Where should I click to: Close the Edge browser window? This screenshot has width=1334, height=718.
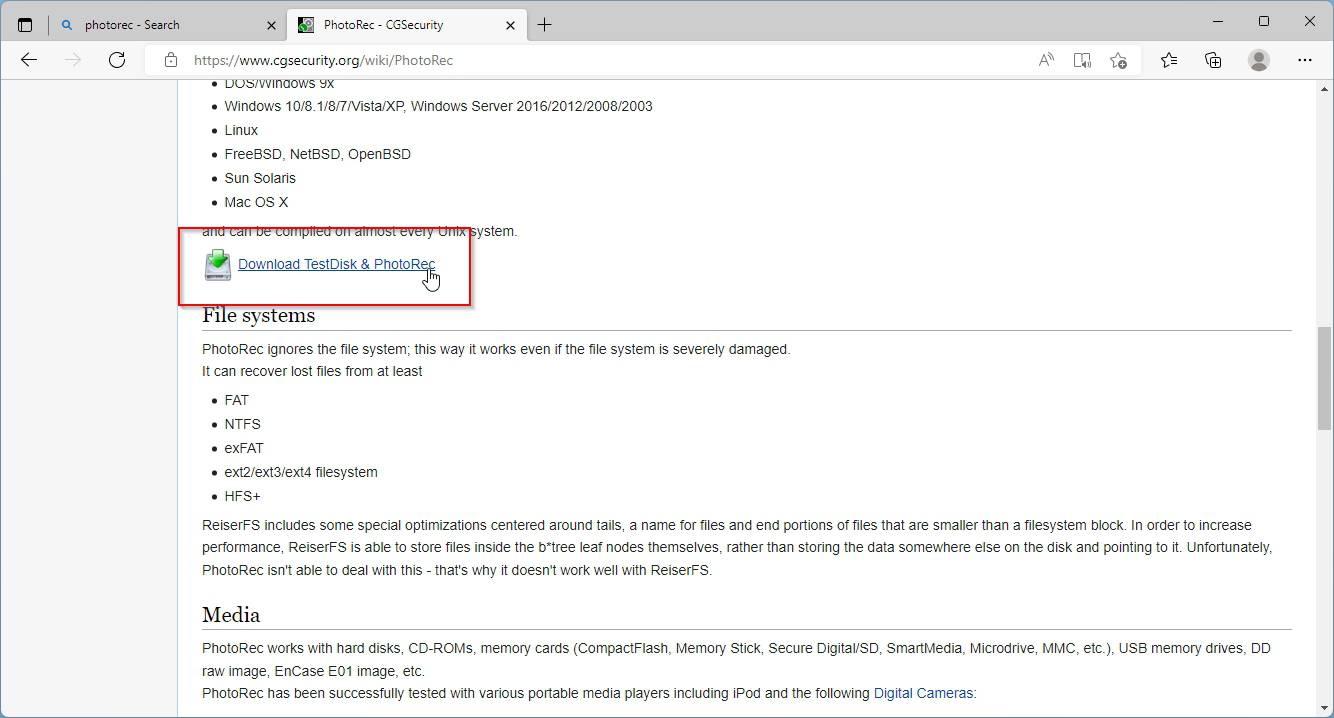1310,21
